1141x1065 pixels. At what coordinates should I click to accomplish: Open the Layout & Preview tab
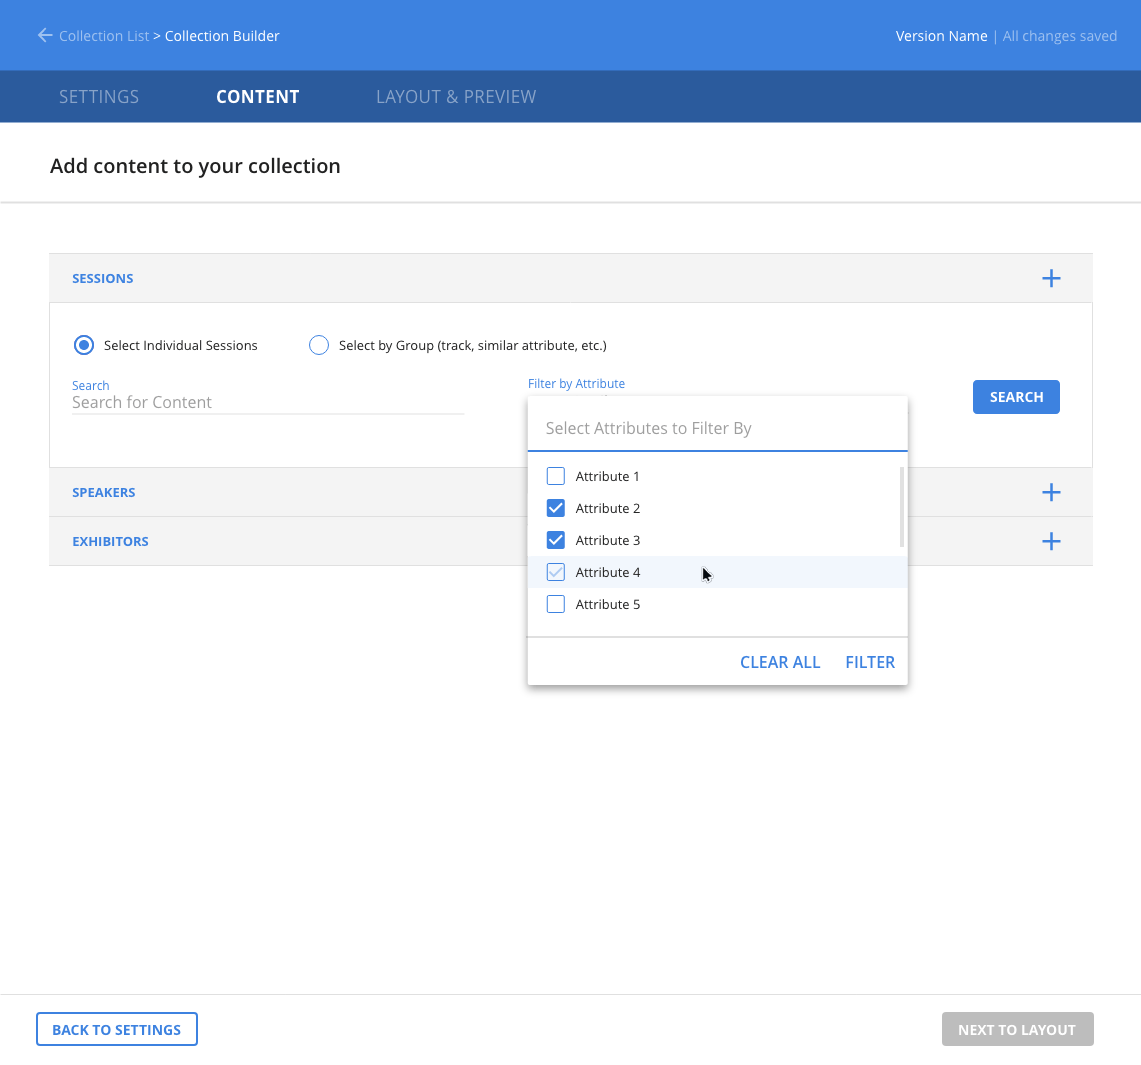point(456,97)
